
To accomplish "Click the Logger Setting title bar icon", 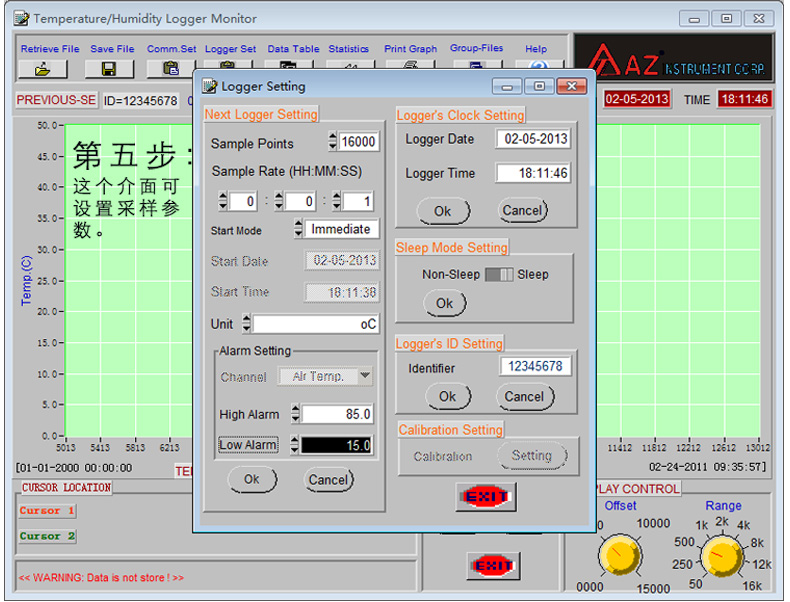I will (209, 87).
